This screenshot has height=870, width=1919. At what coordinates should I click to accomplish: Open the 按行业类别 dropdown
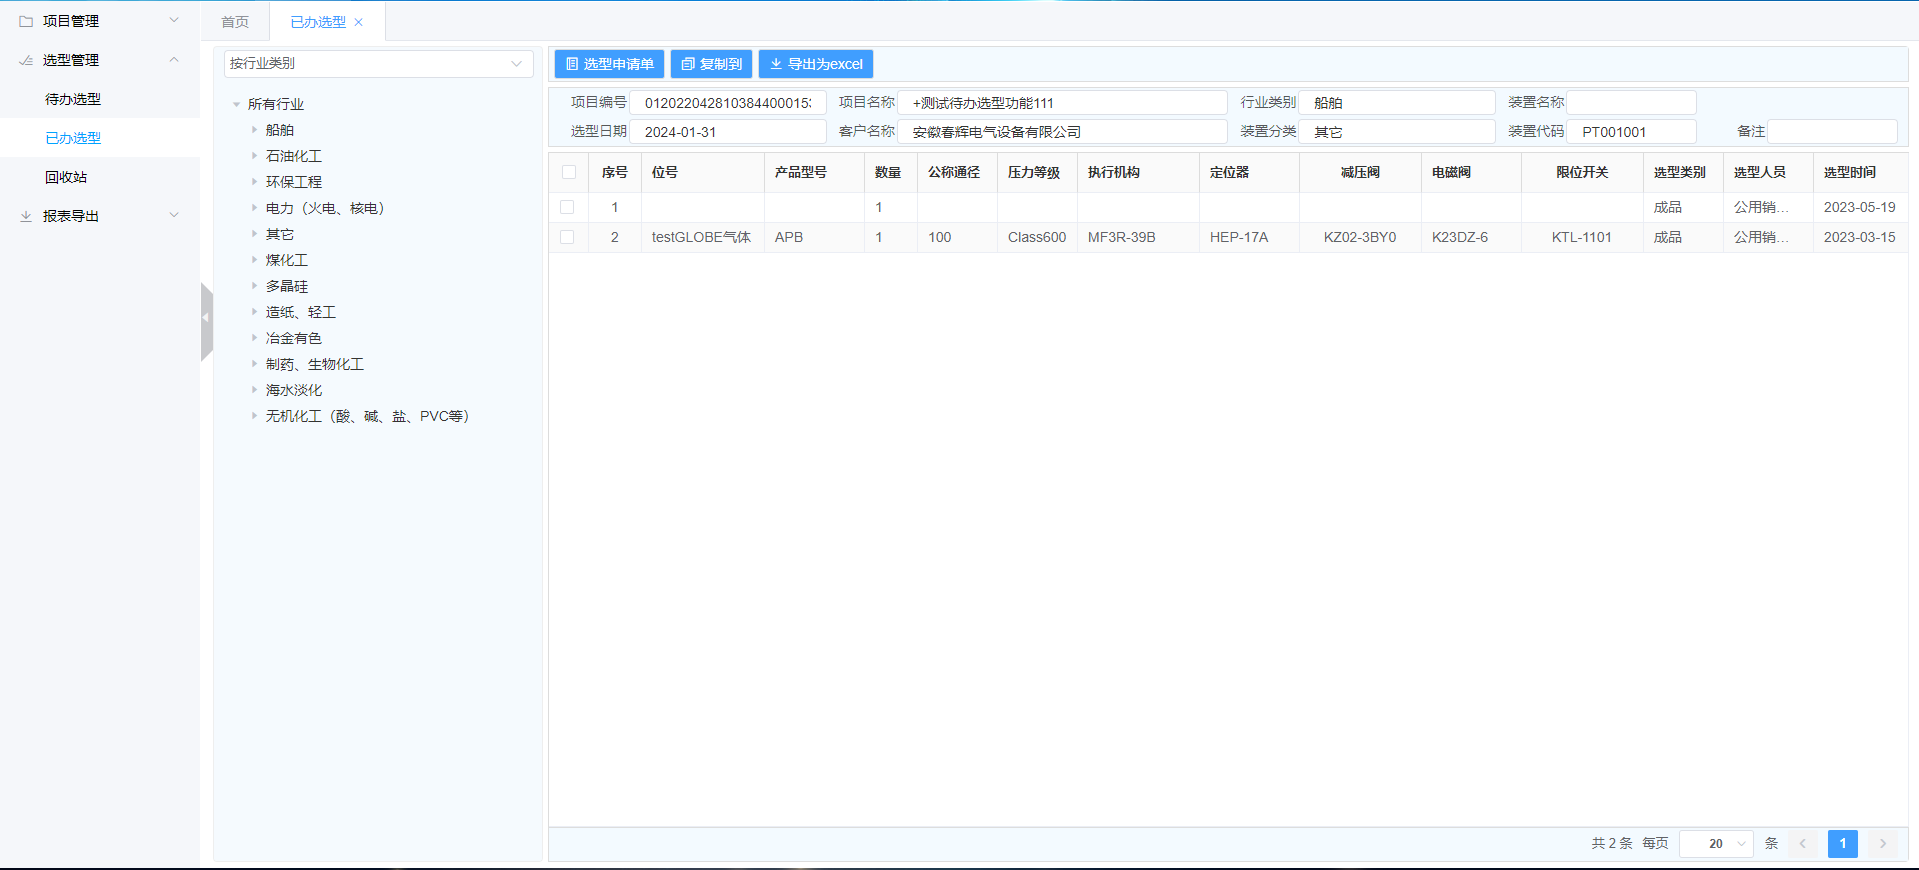point(378,63)
